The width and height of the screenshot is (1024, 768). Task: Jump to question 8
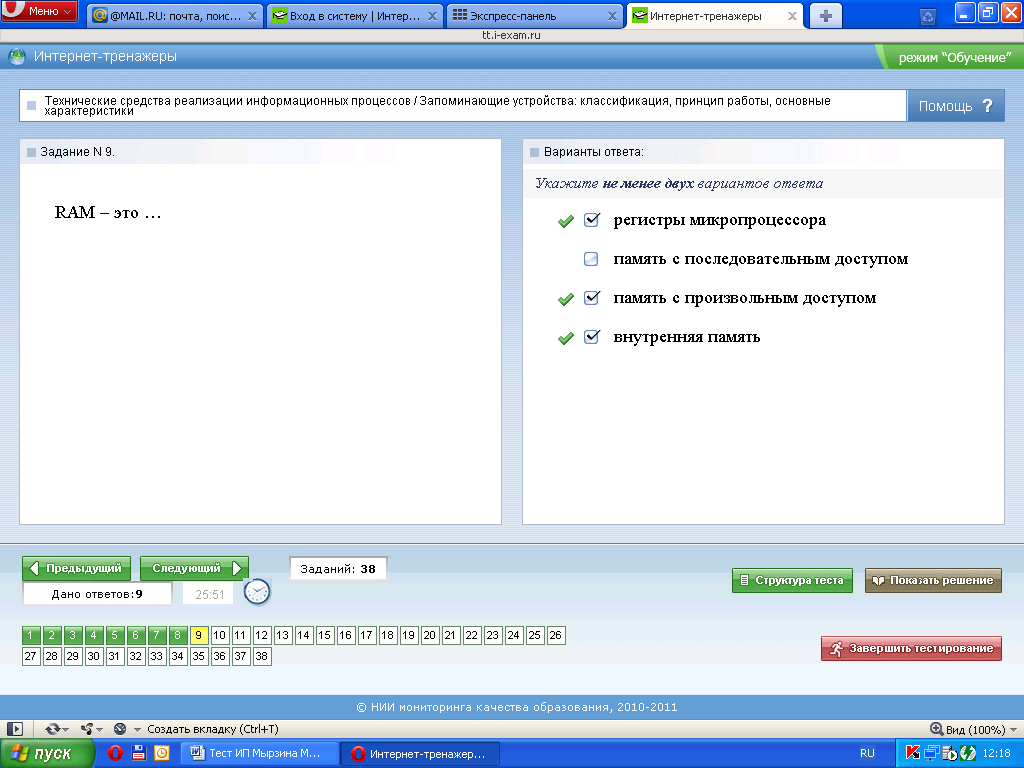pyautogui.click(x=178, y=635)
